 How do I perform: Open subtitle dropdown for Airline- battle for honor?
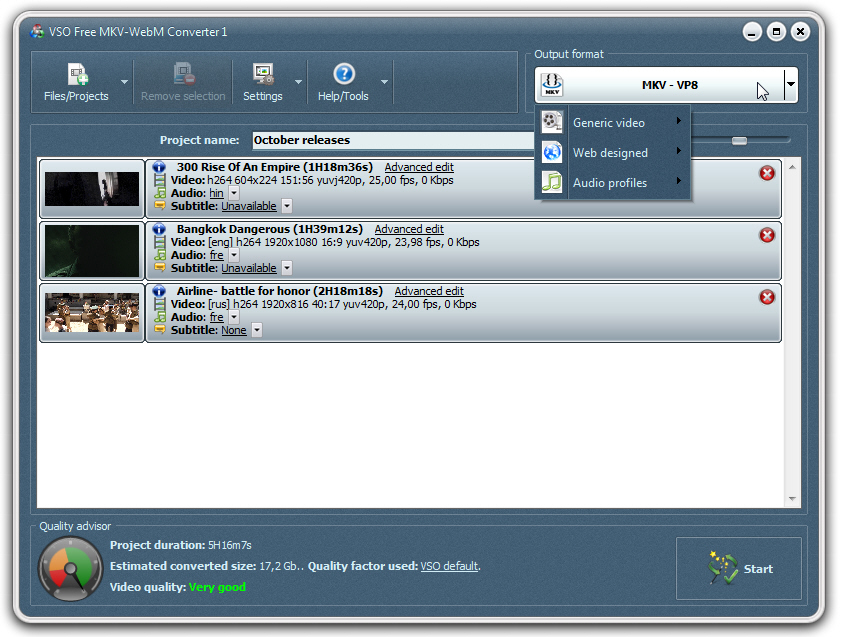[x=257, y=330]
